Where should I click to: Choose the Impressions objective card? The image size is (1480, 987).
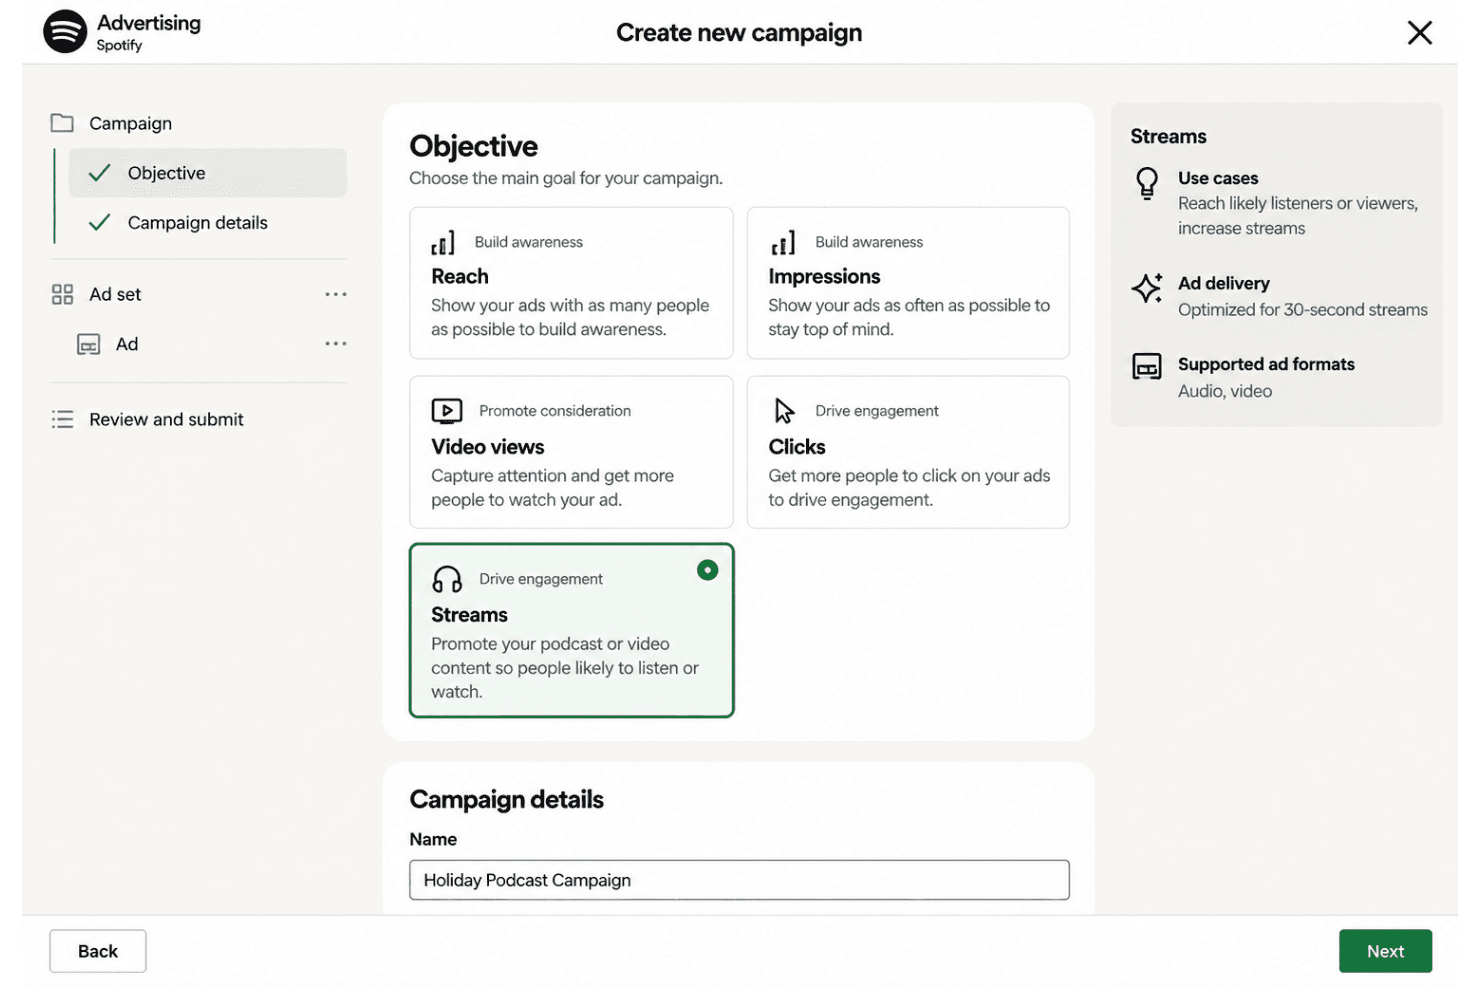point(908,283)
